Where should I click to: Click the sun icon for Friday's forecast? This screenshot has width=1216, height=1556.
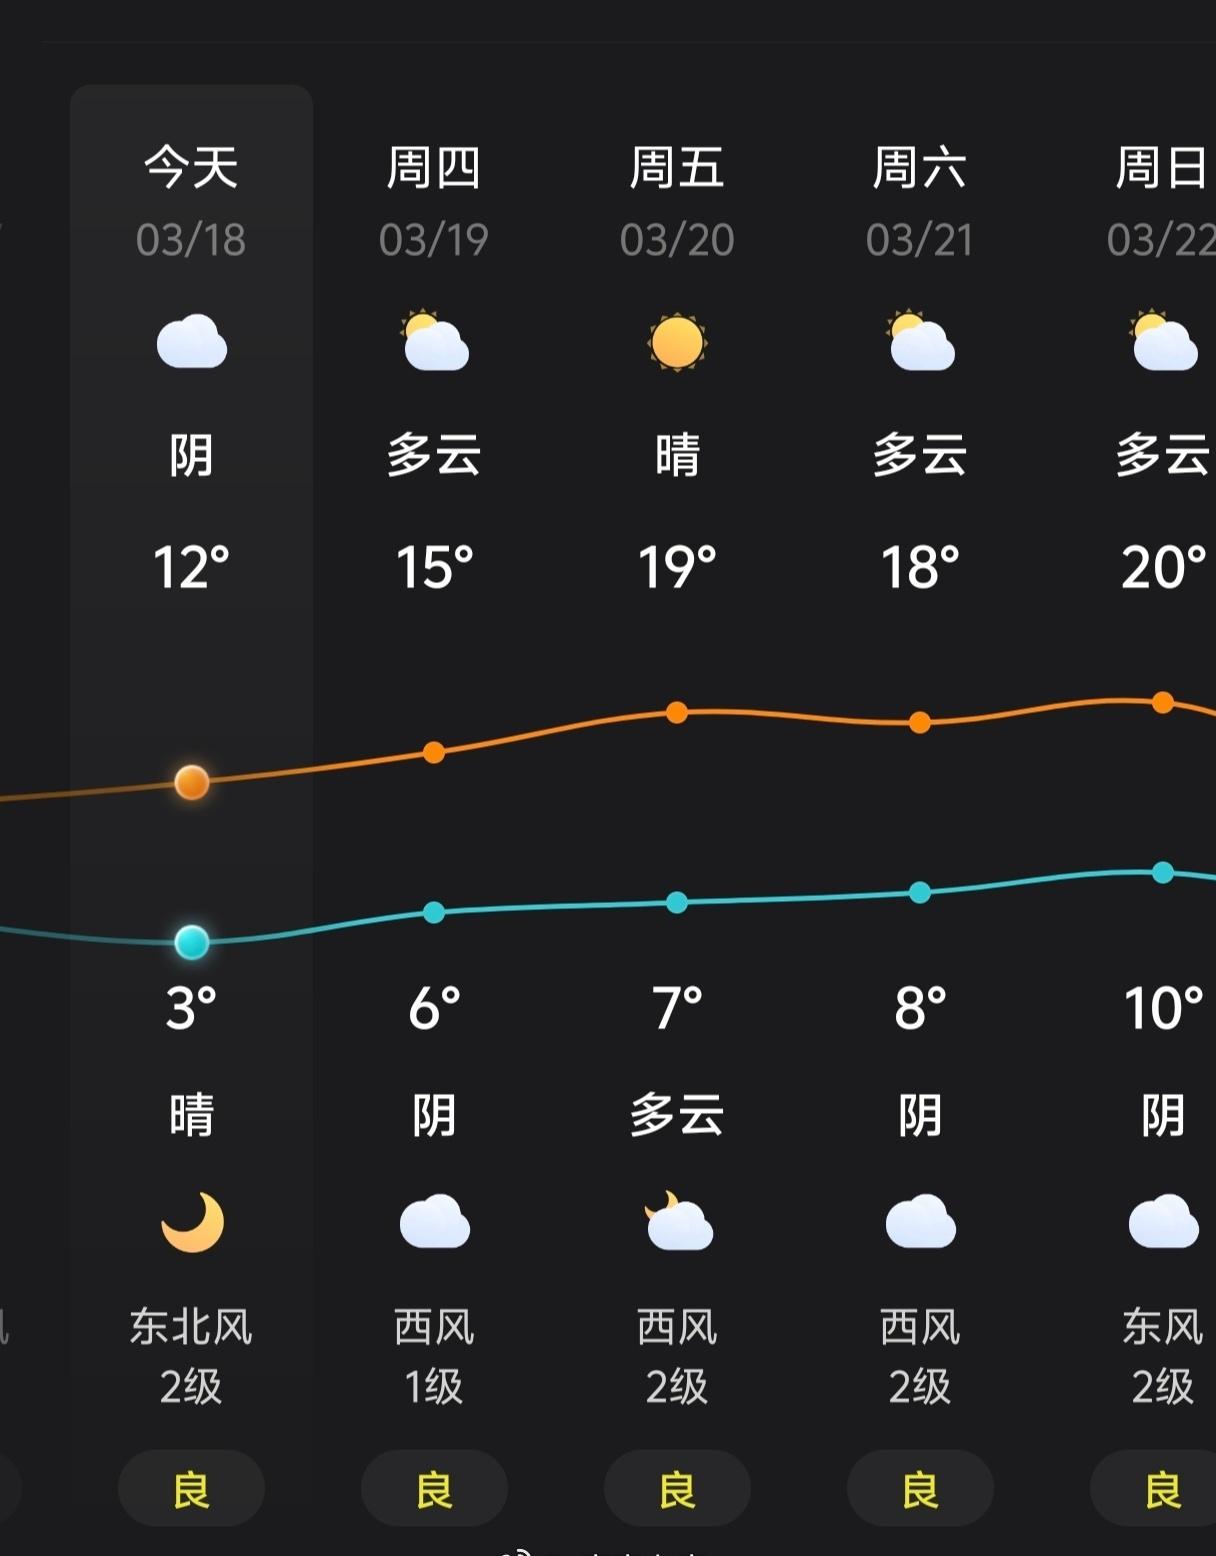[x=678, y=345]
